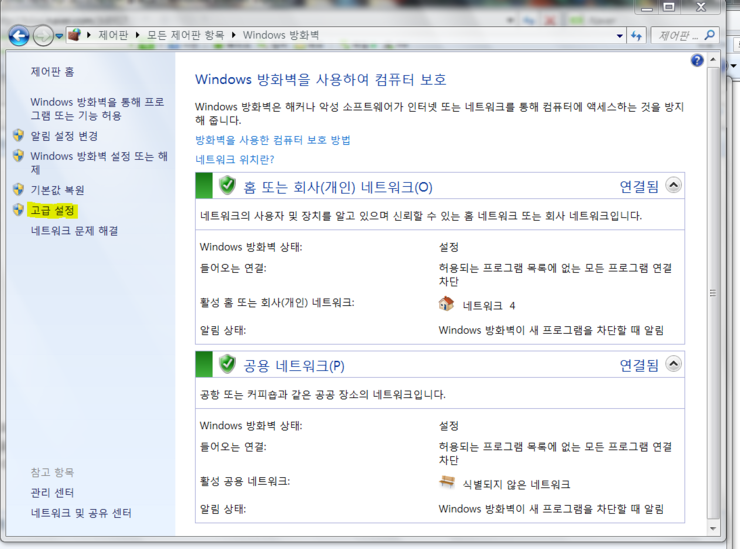Click Windows 방화벽을 사용하여 컴퓨터 보호 heading
Screen dimensions: 740x549
click(321, 79)
